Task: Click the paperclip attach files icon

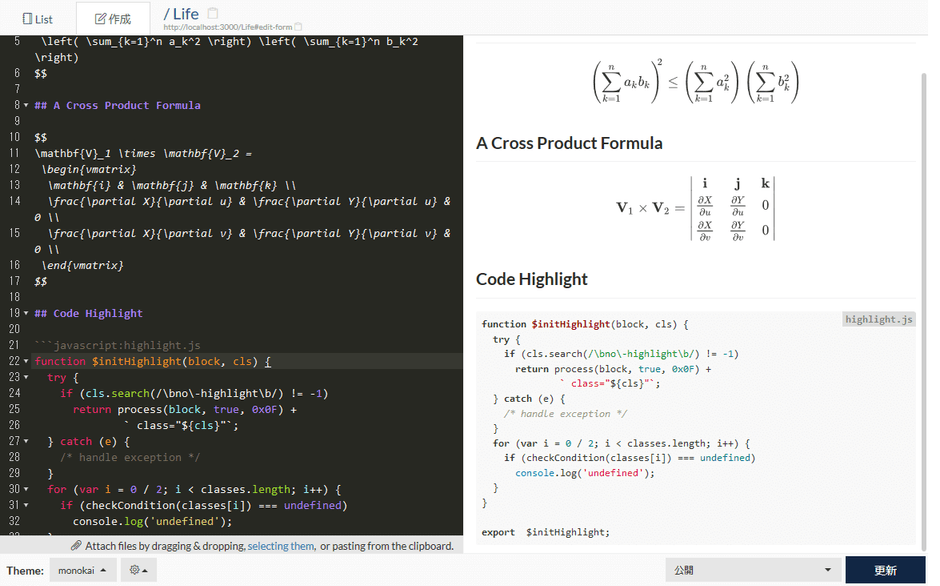Action: pos(76,546)
